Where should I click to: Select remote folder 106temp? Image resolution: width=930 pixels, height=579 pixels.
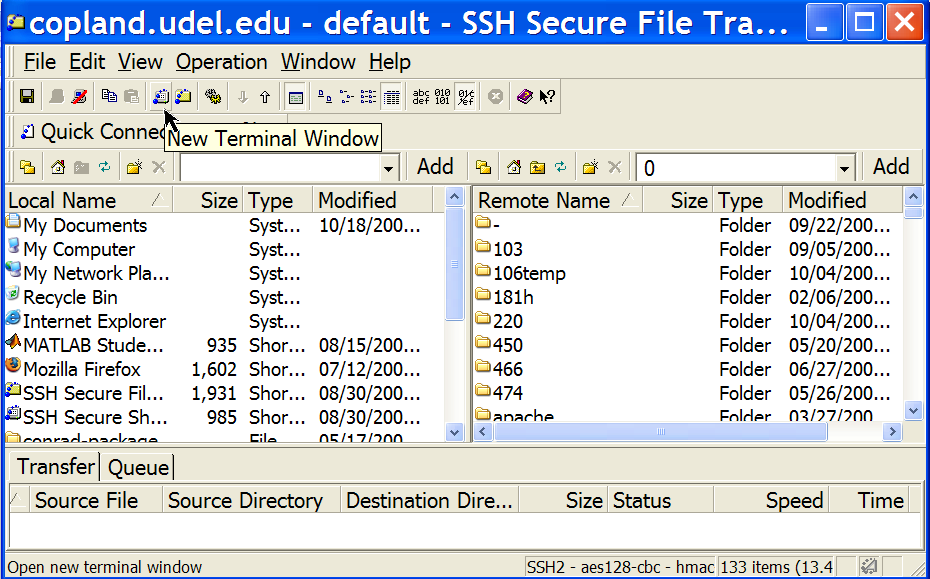point(529,273)
